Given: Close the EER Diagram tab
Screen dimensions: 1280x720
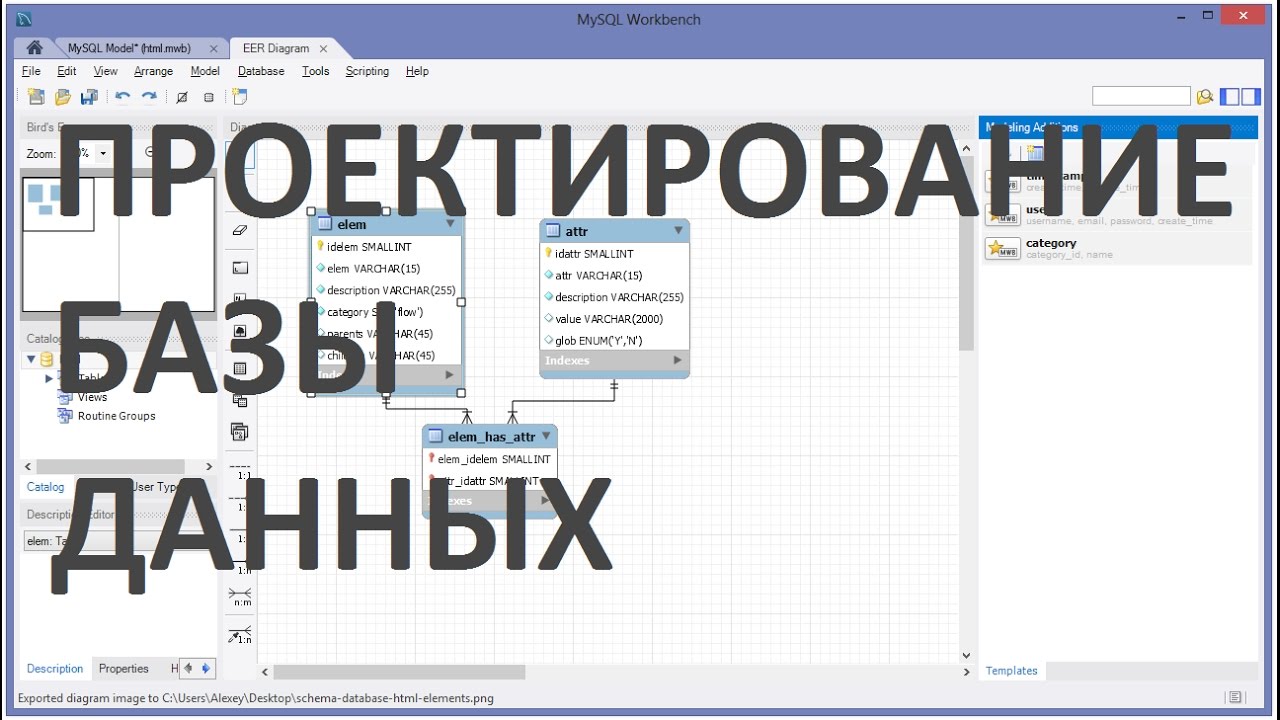Looking at the screenshot, I should [323, 48].
